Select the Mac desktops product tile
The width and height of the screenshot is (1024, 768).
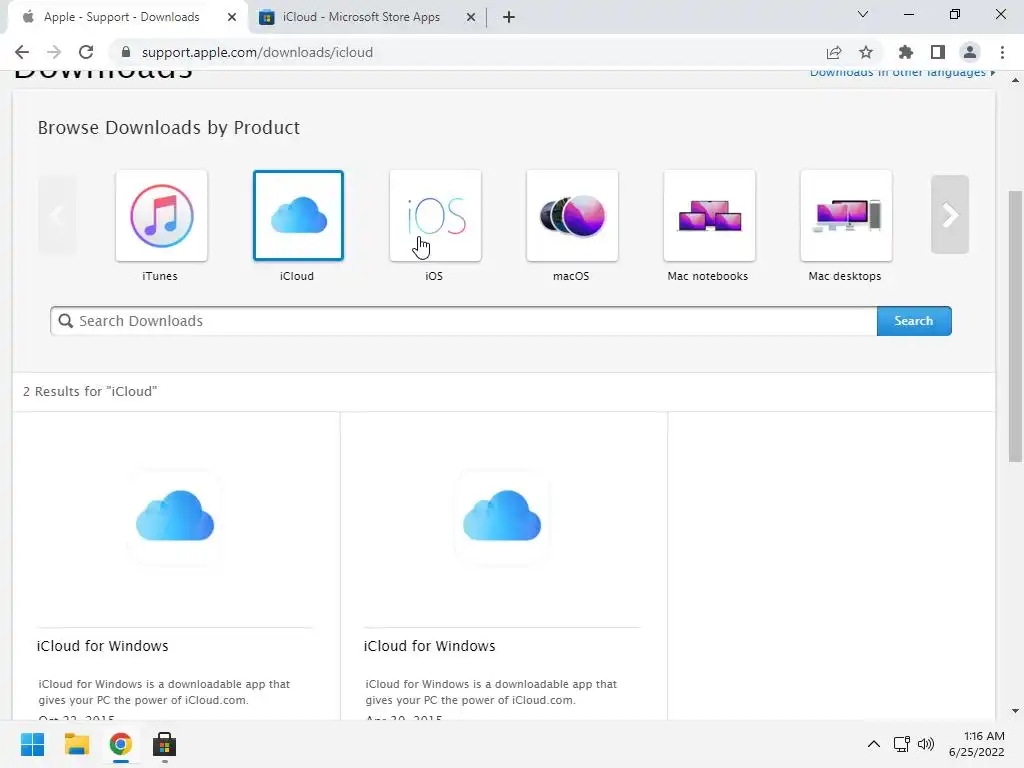pos(846,216)
